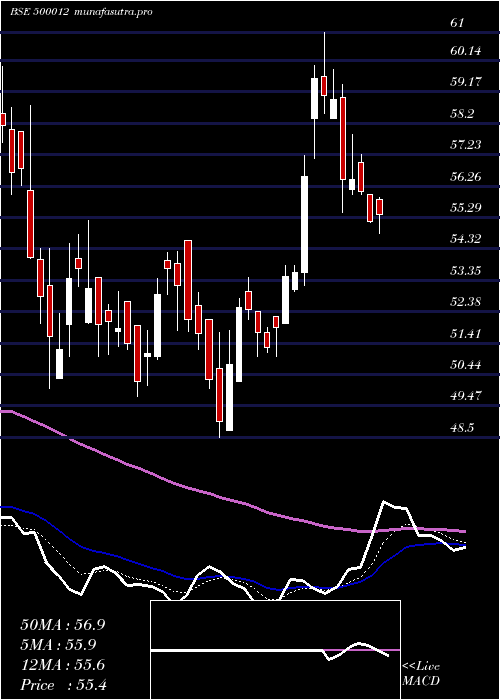The width and height of the screenshot is (500, 700).
Task: Click the 50.44 price axis label
Action: [466, 365]
